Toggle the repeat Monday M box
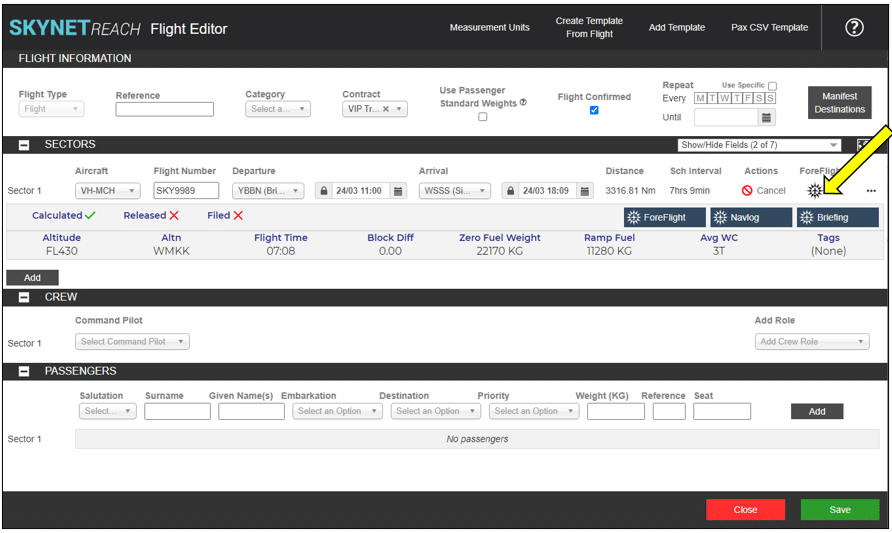The height and width of the screenshot is (533, 892). (x=700, y=98)
